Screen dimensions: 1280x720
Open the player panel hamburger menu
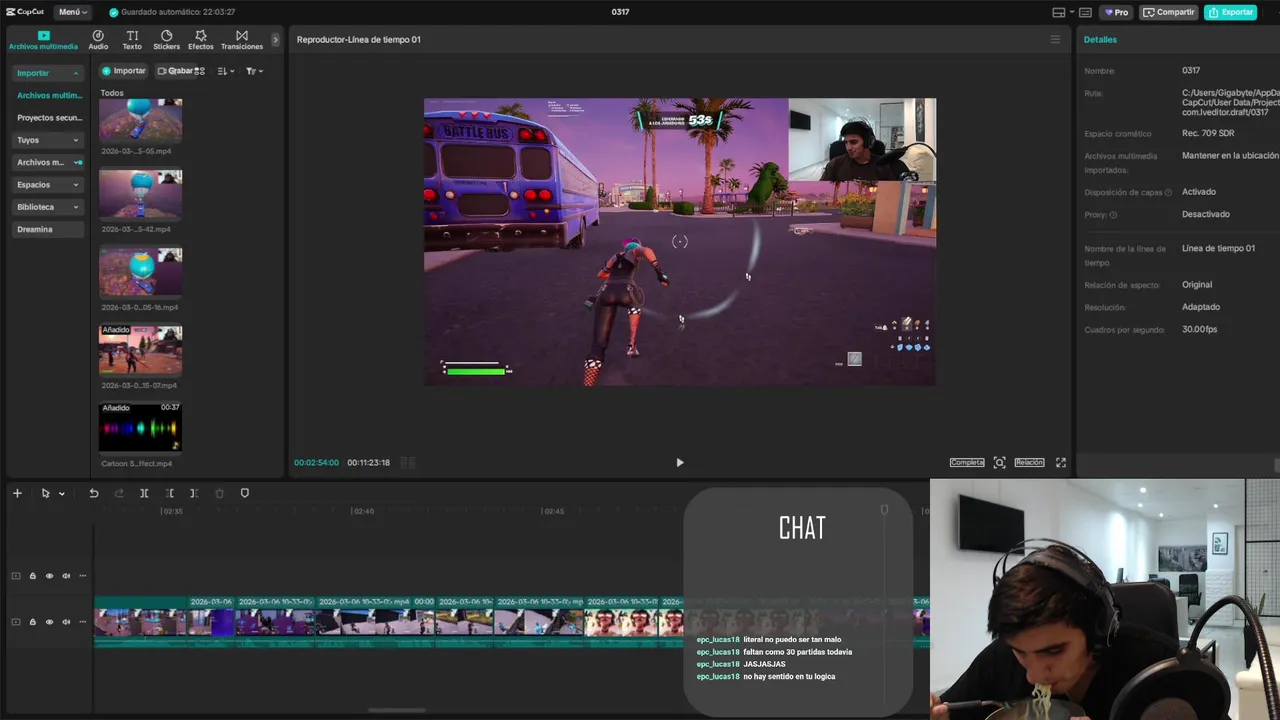(1054, 40)
